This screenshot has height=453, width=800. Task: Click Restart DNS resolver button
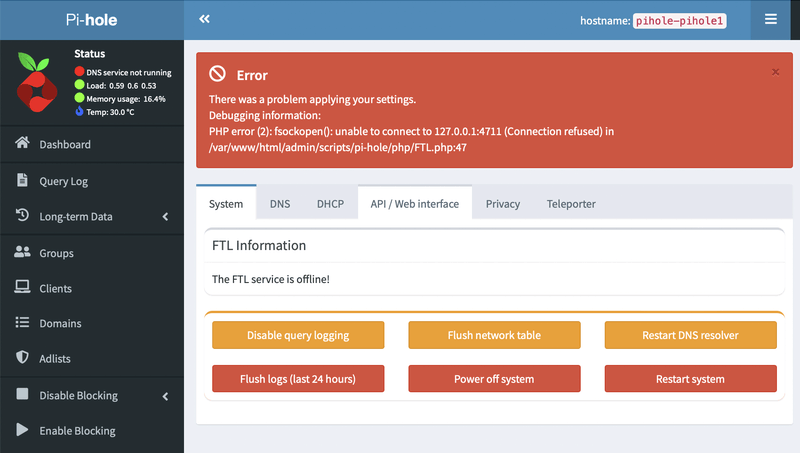coord(691,335)
